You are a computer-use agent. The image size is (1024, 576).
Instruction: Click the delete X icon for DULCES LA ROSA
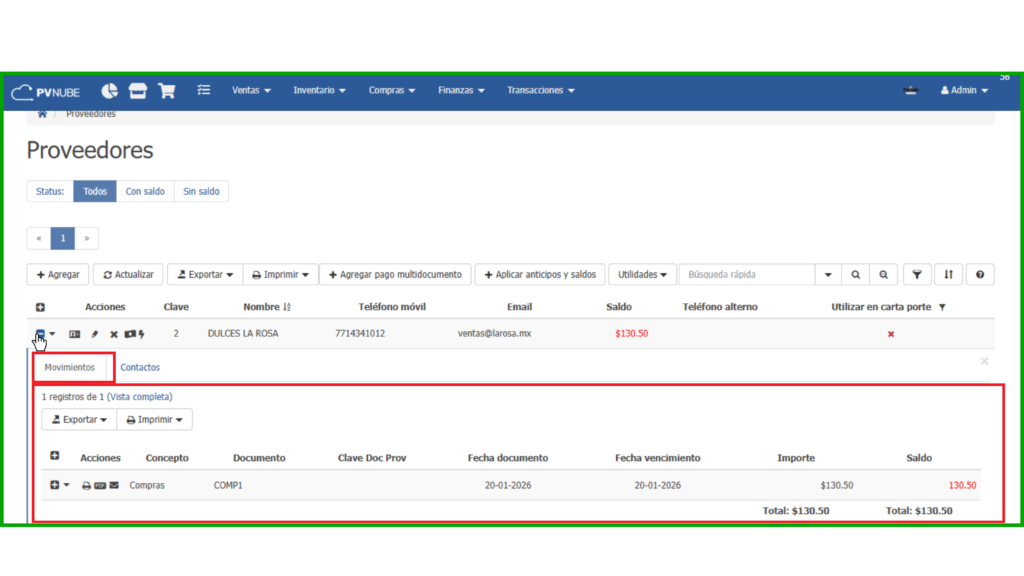(113, 334)
